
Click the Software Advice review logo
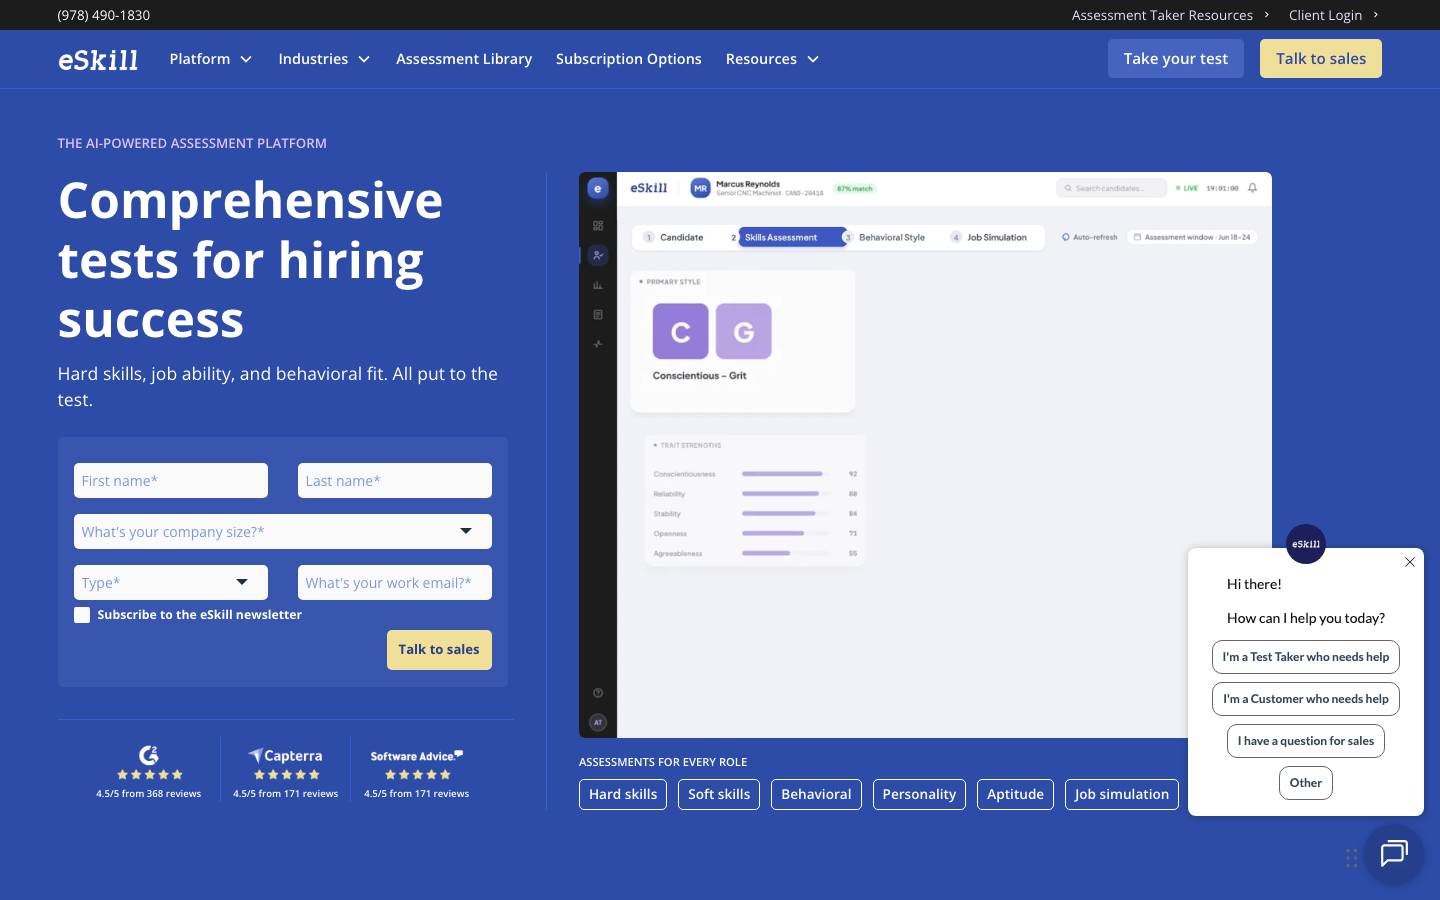[417, 756]
